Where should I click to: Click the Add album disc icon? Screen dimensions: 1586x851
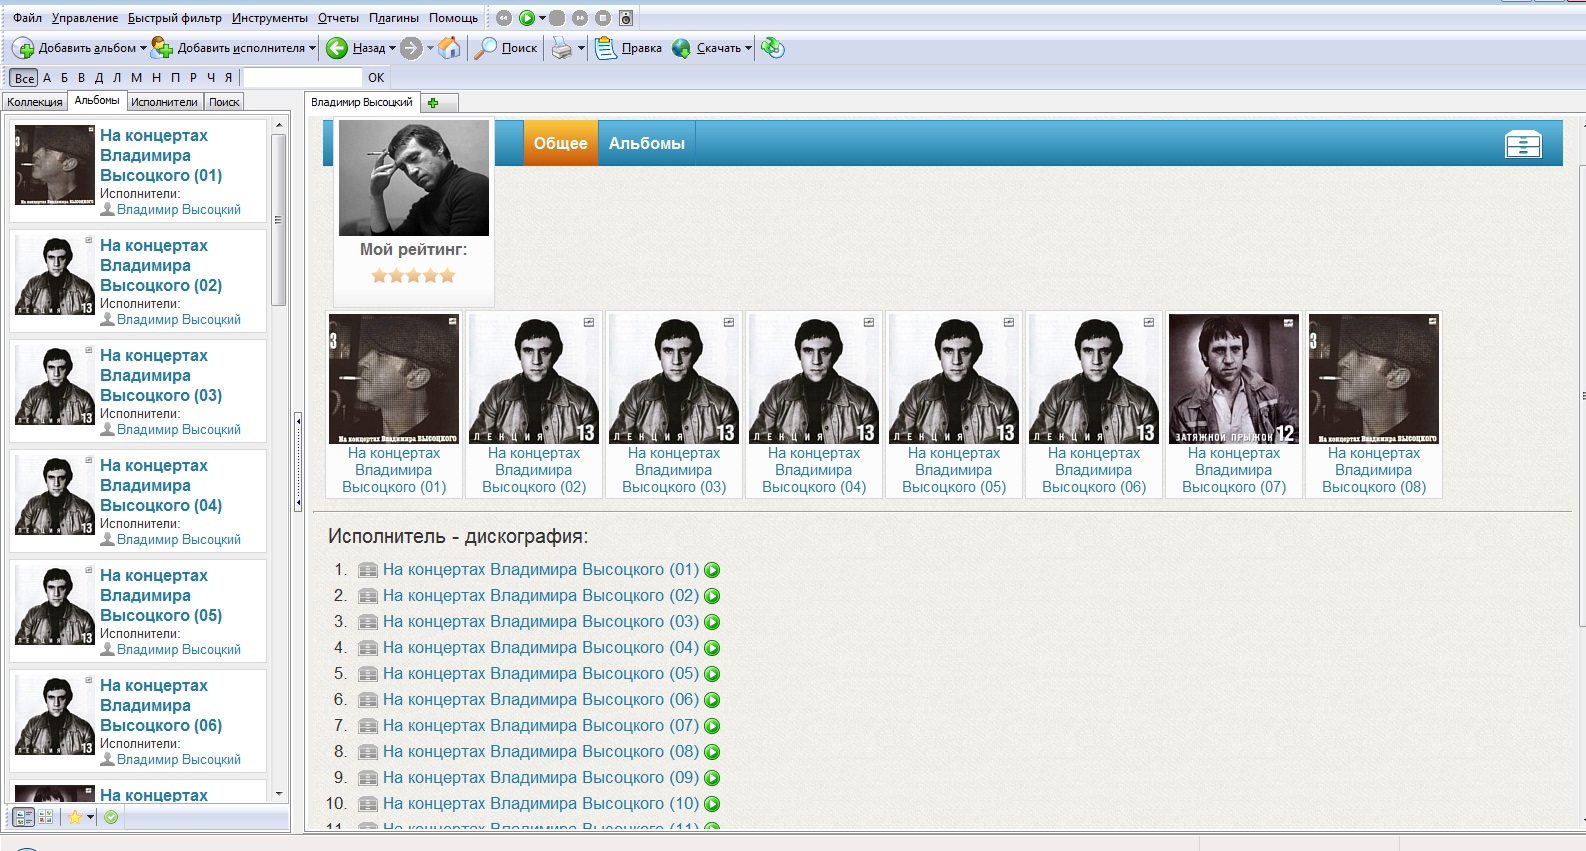tap(23, 48)
